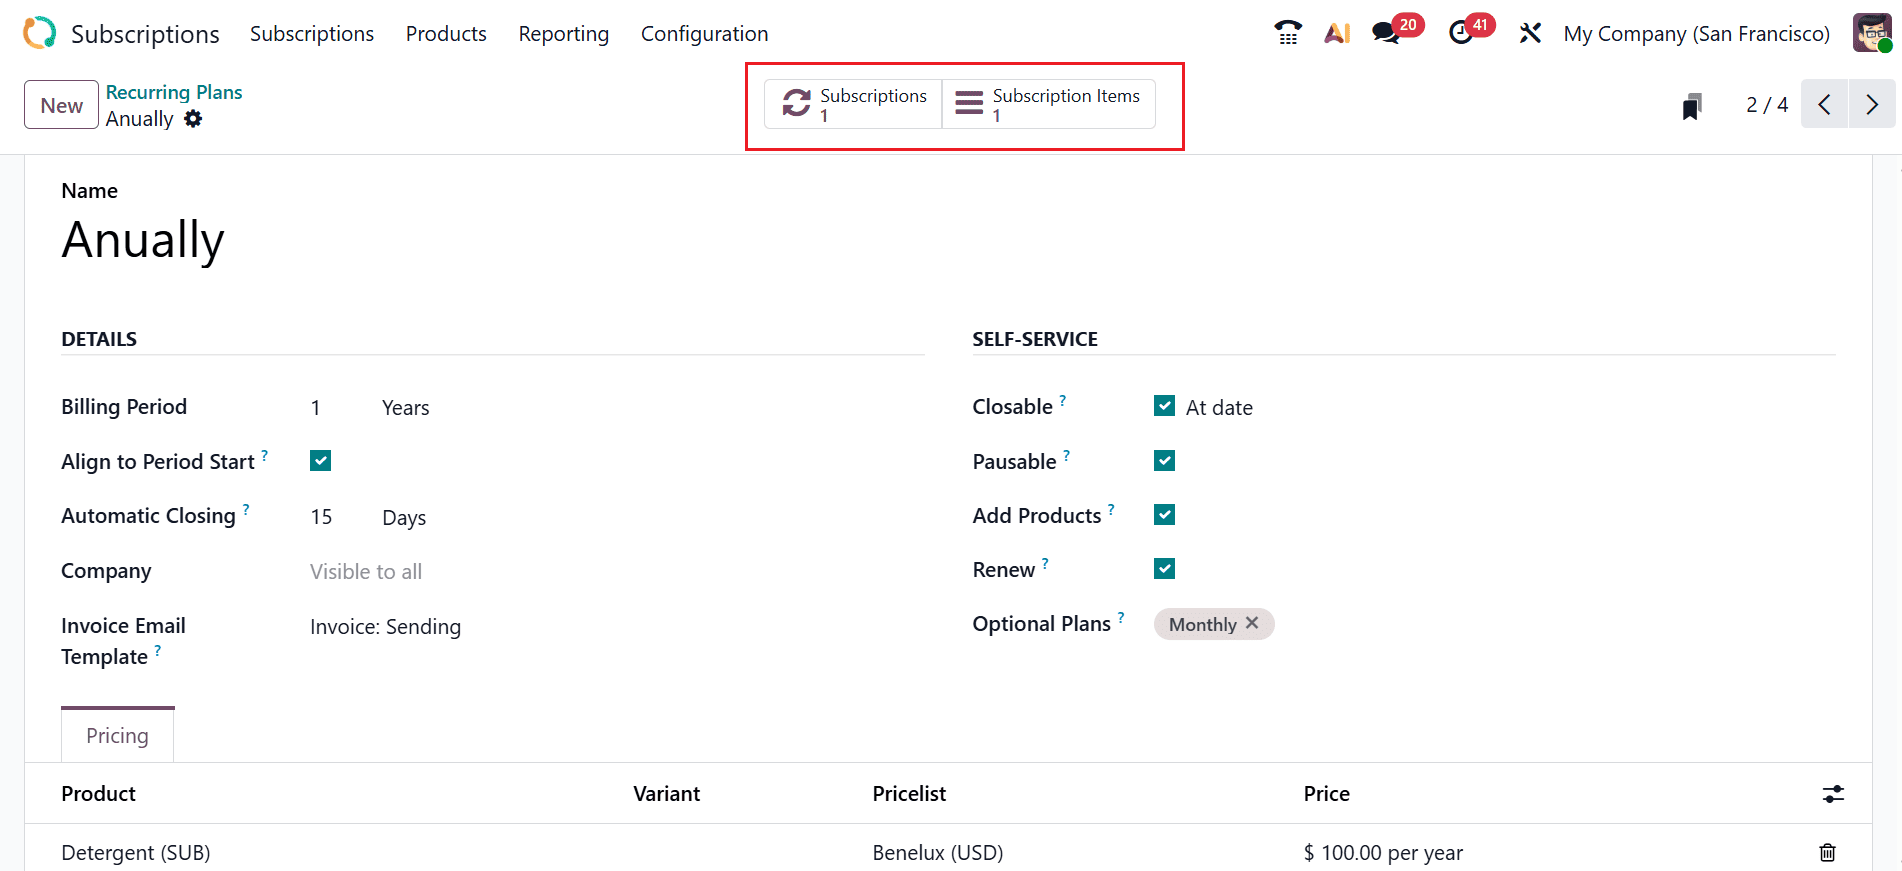Viewport: 1902px width, 871px height.
Task: Click the gear icon next to Anually
Action: click(x=193, y=119)
